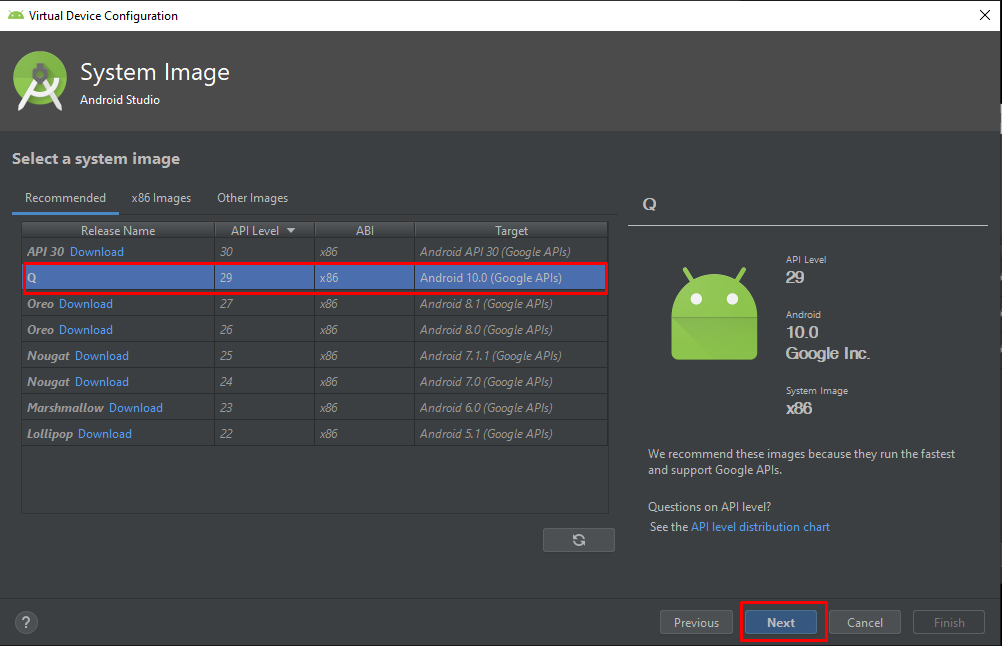
Task: Download Lollipop system image
Action: point(105,434)
